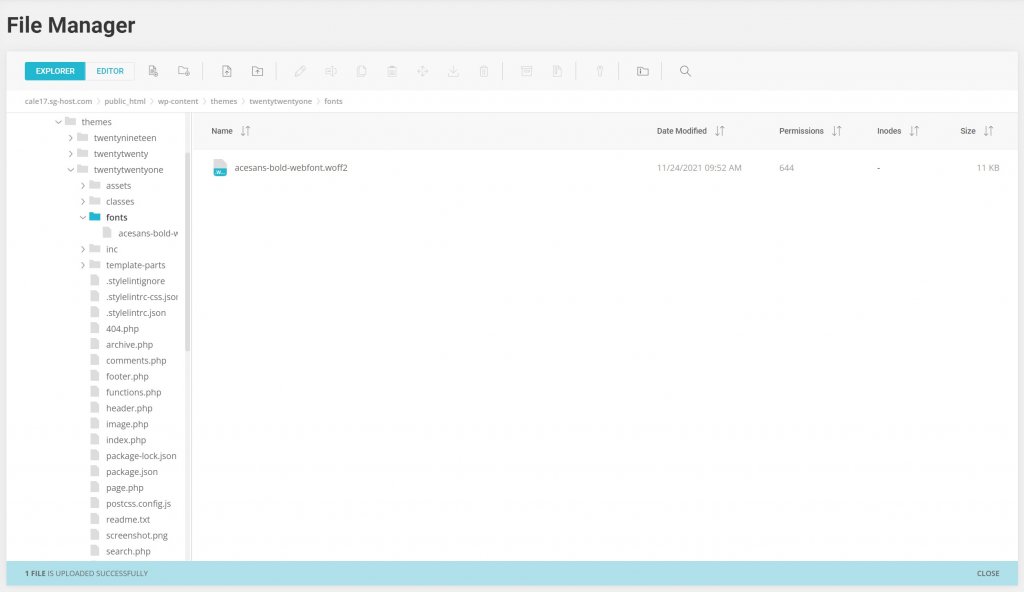Image resolution: width=1024 pixels, height=592 pixels.
Task: Click the Copy toolbar icon
Action: [361, 71]
